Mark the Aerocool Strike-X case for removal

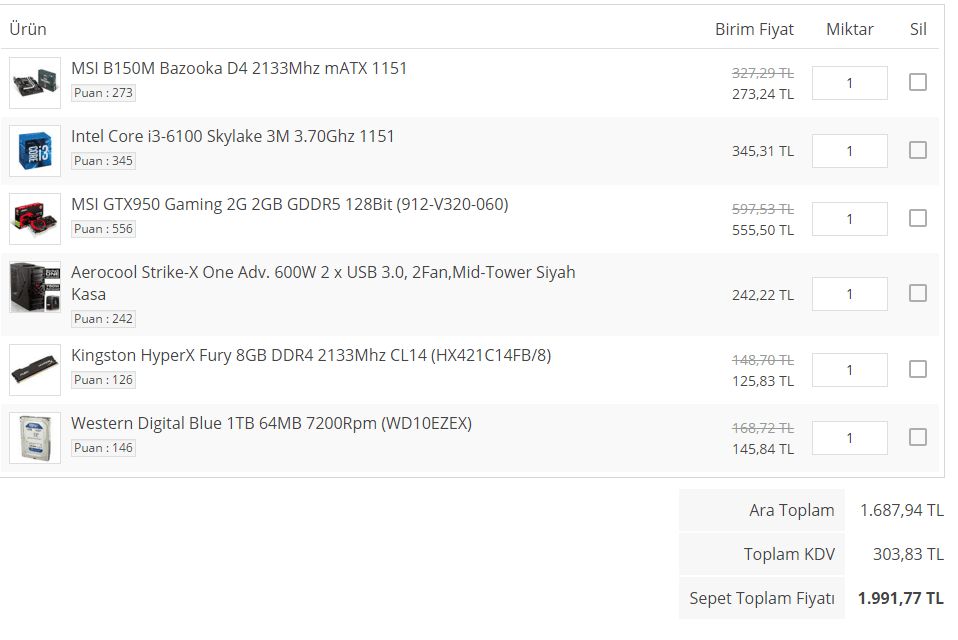(x=918, y=293)
